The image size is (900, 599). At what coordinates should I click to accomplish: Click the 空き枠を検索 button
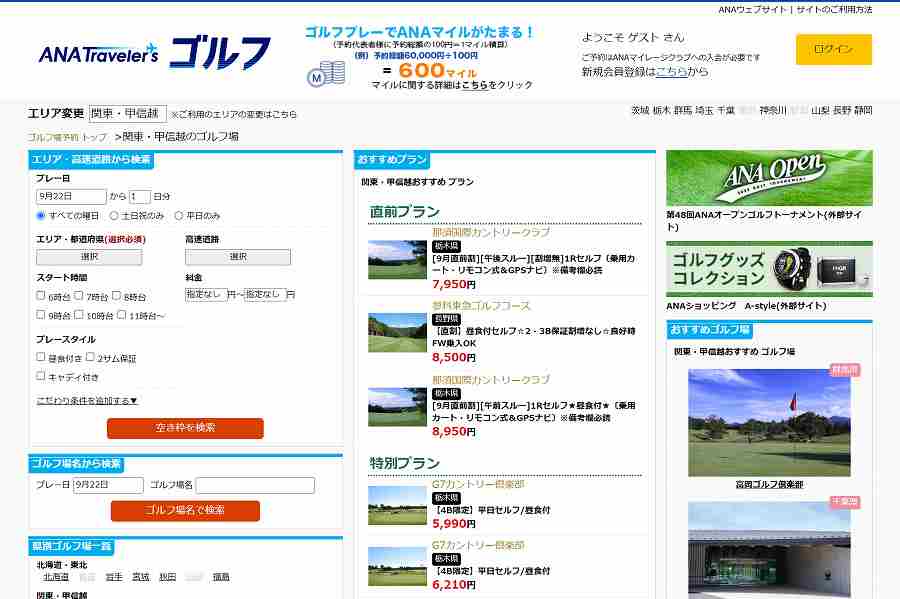click(185, 428)
